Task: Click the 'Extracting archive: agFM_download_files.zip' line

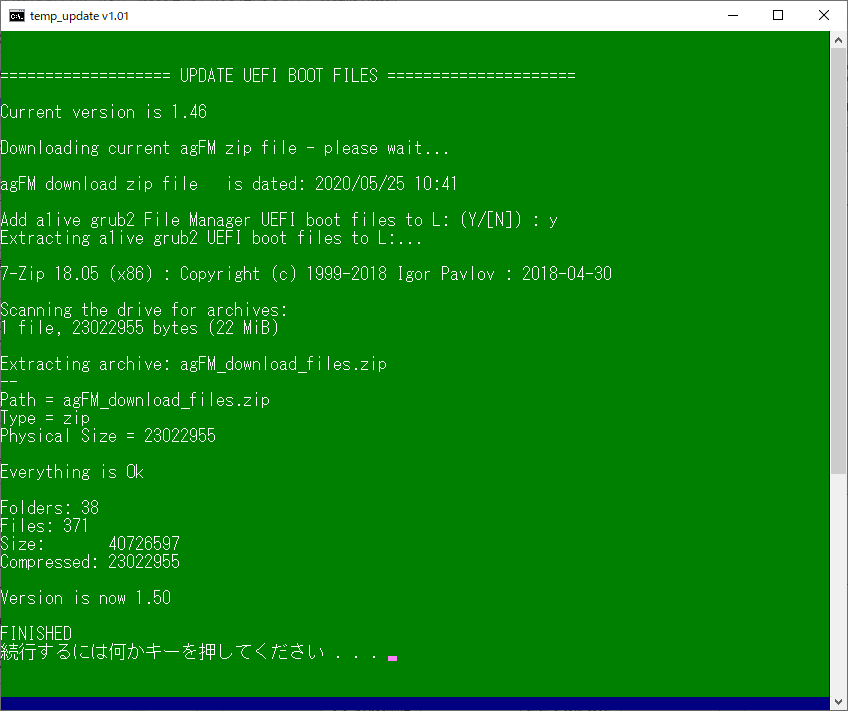Action: tap(193, 364)
